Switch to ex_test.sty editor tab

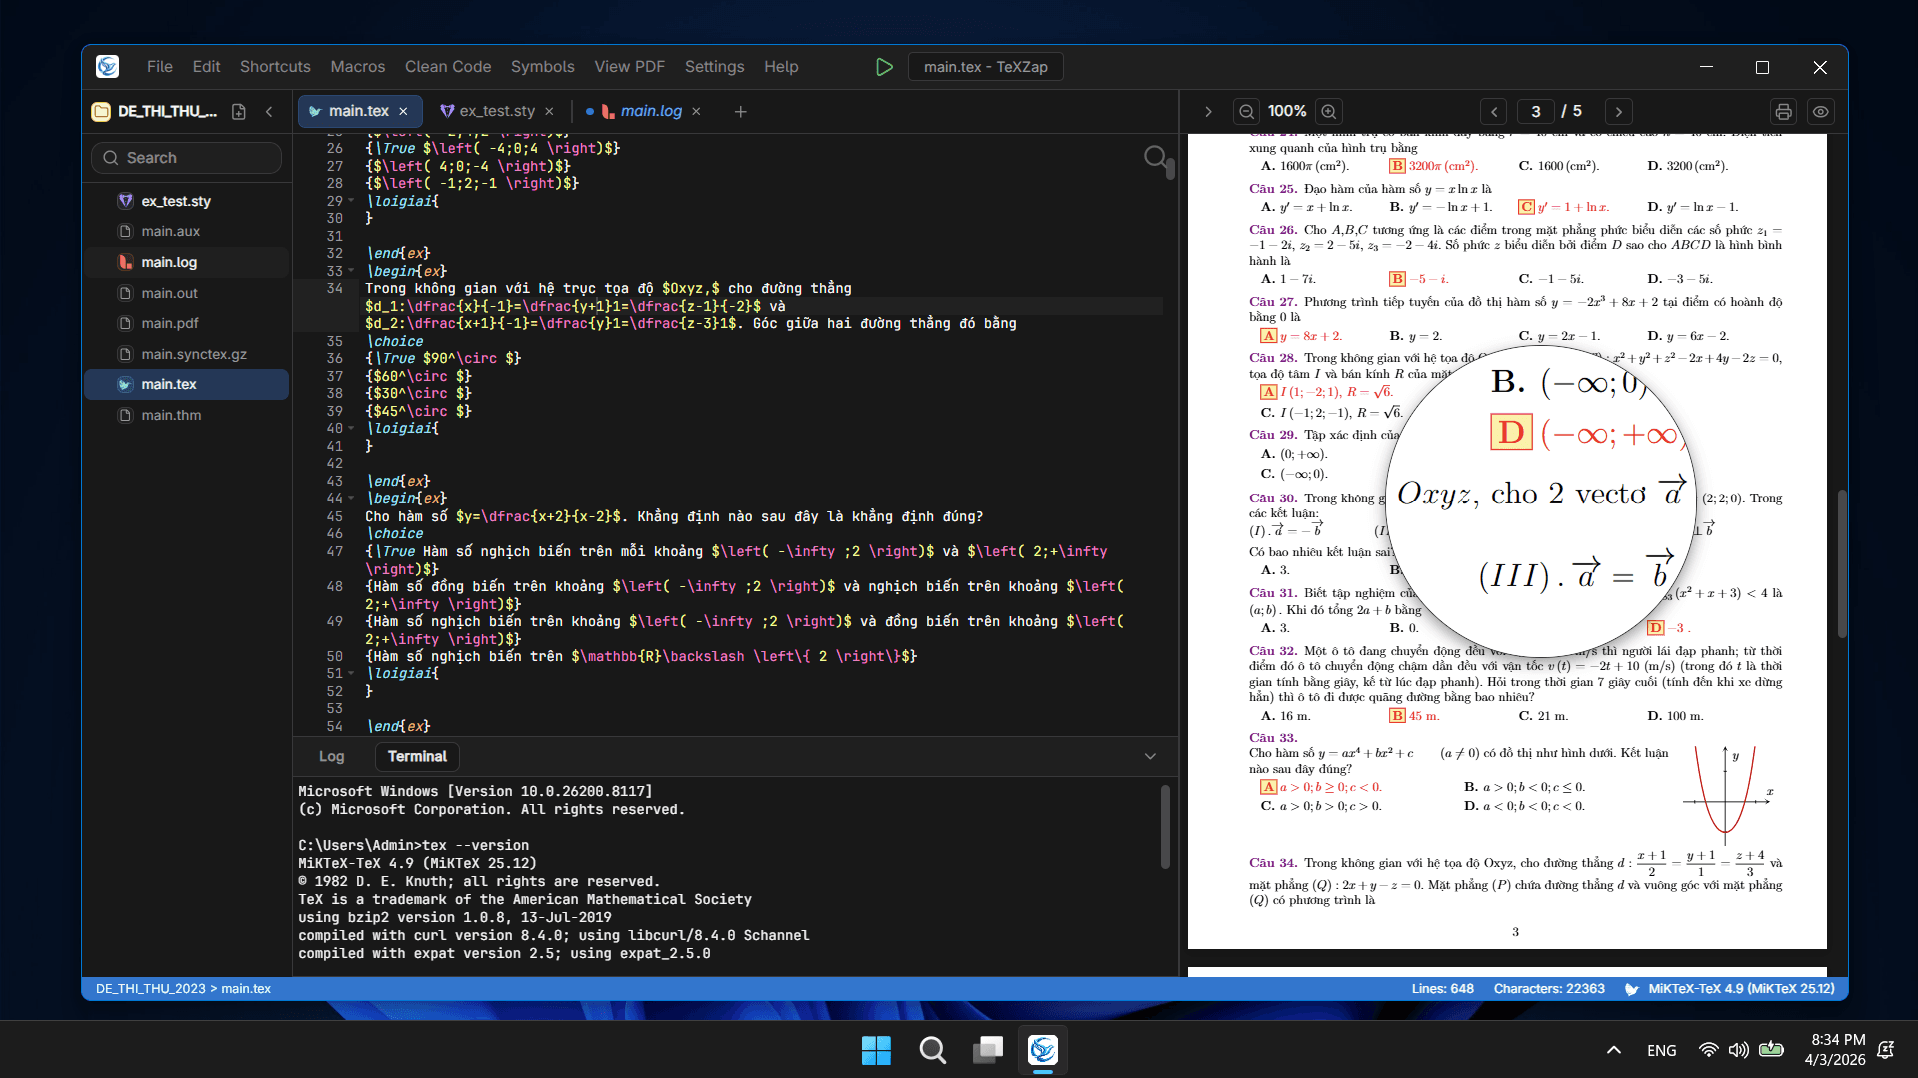click(x=497, y=111)
